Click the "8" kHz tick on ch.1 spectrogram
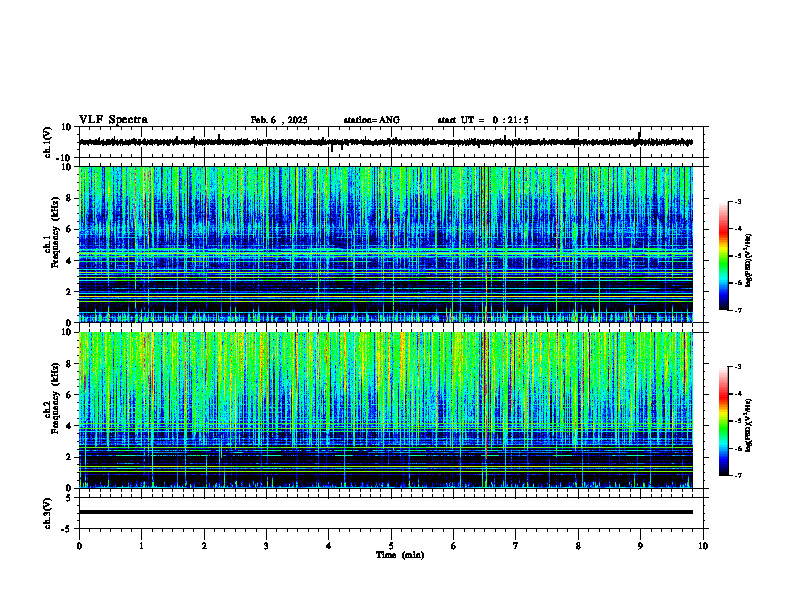This screenshot has height=612, width=792. (x=70, y=198)
